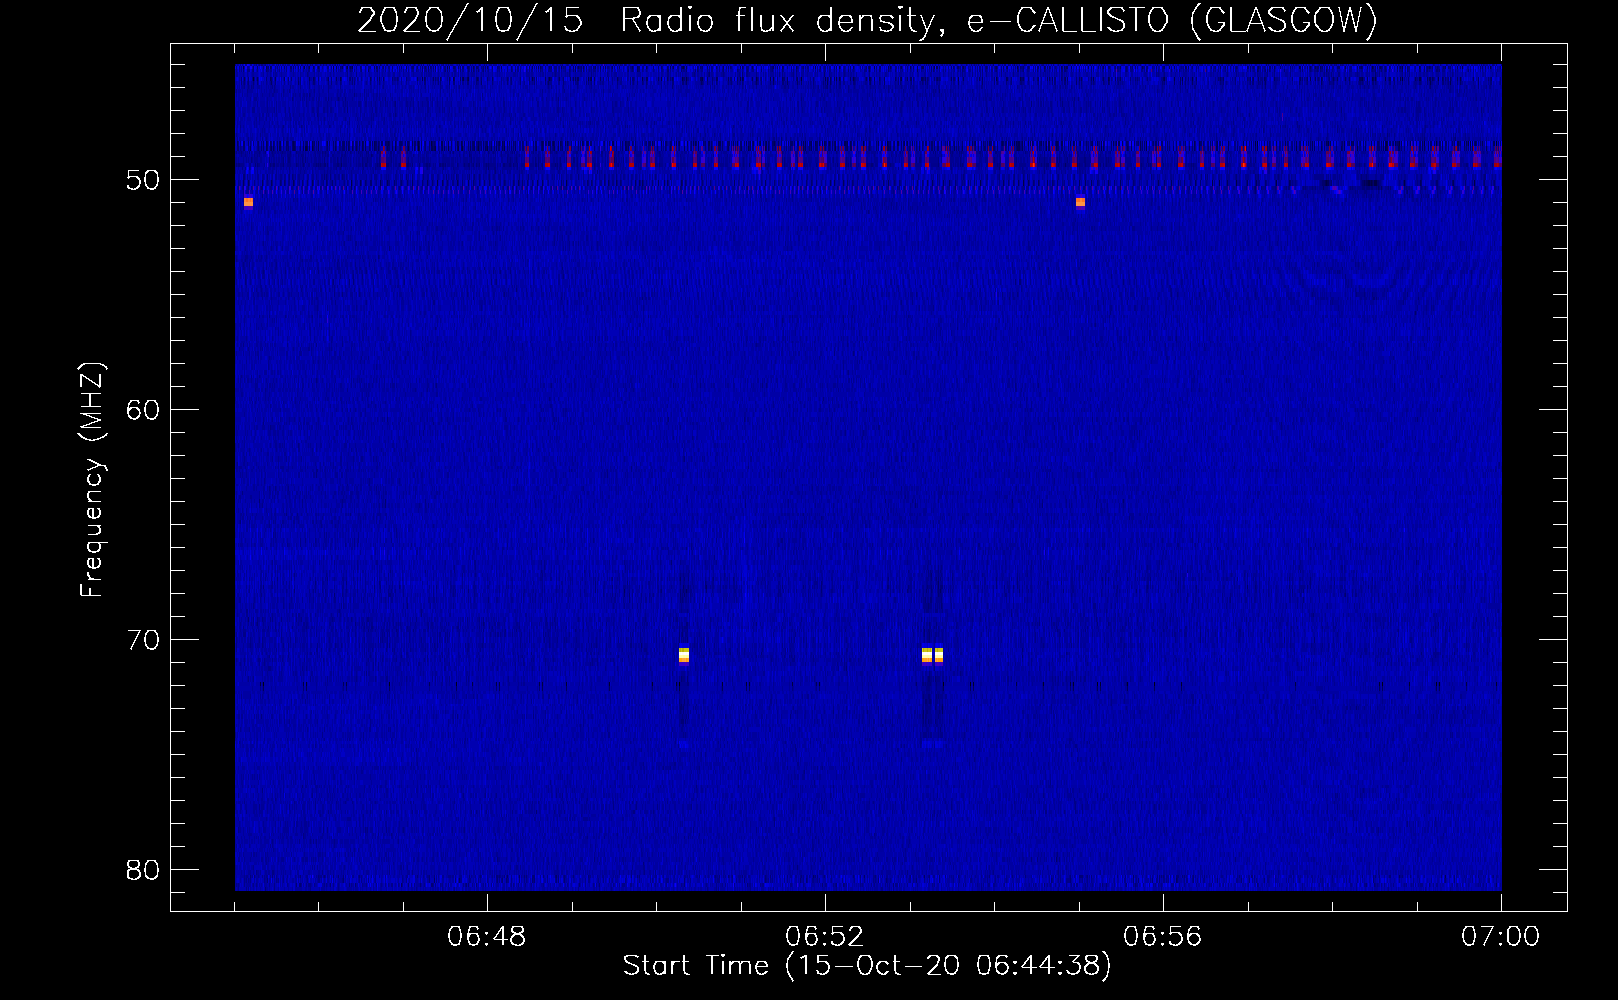Click the 07:00 time tick label

click(x=1500, y=937)
